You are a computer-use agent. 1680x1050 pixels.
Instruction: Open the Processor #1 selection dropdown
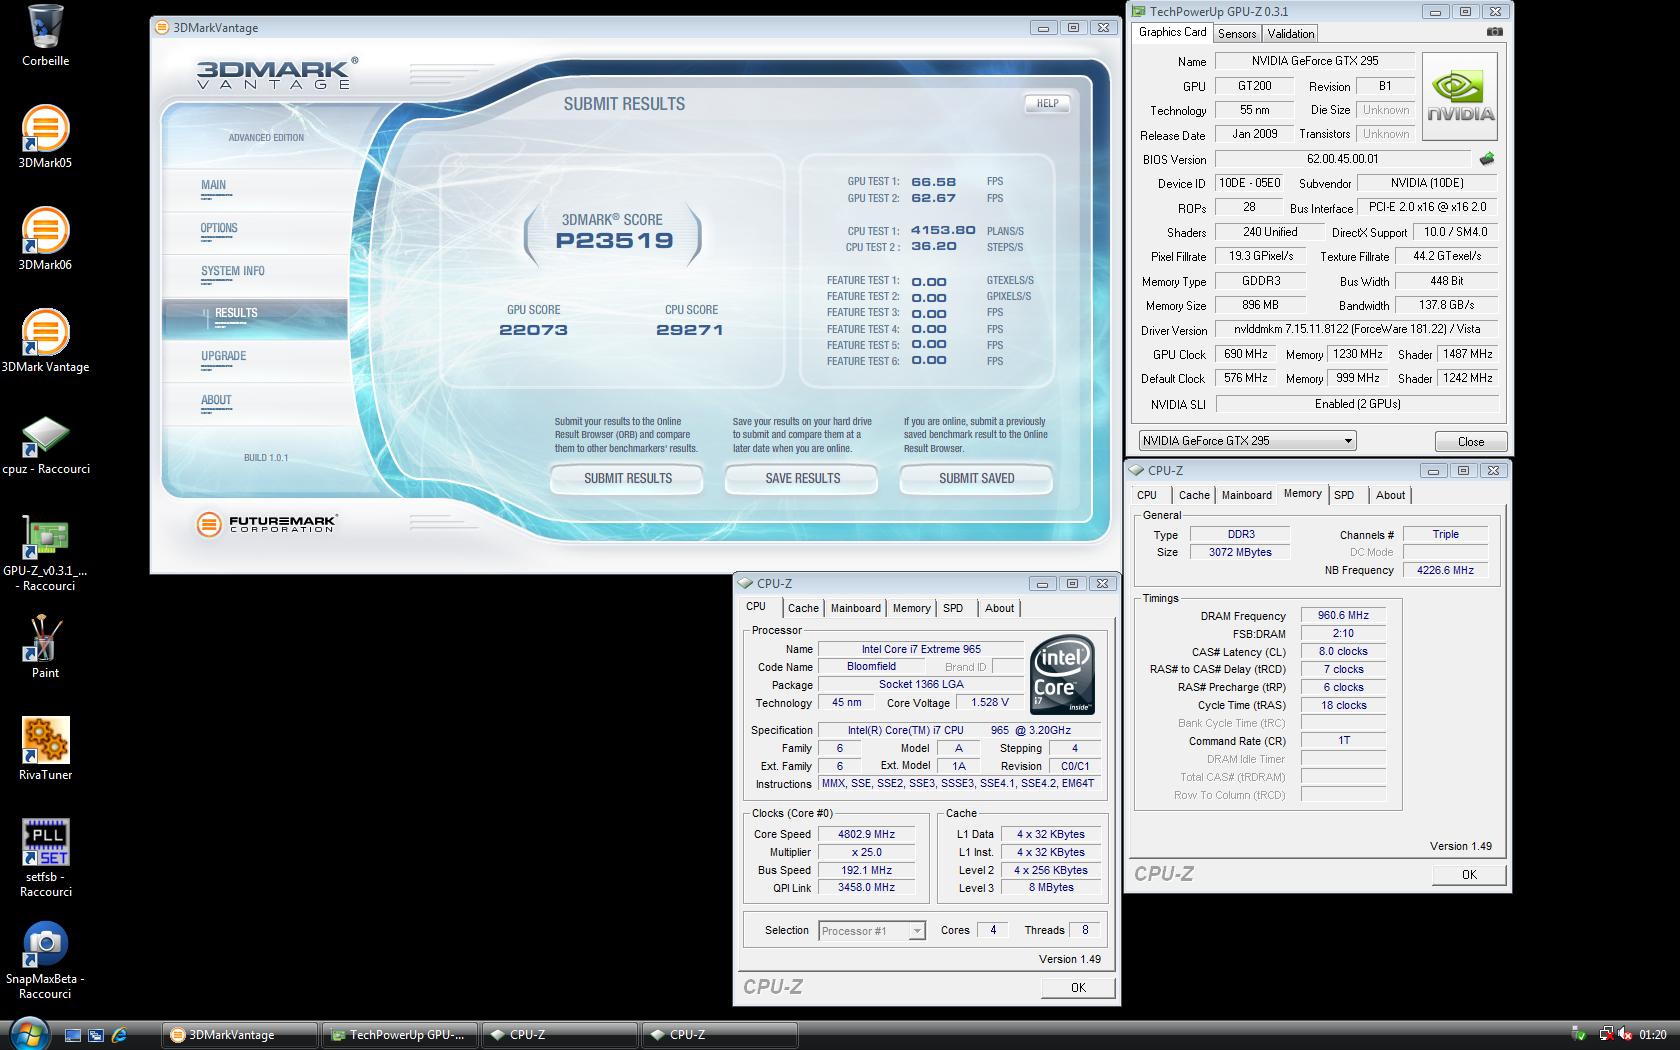[871, 931]
